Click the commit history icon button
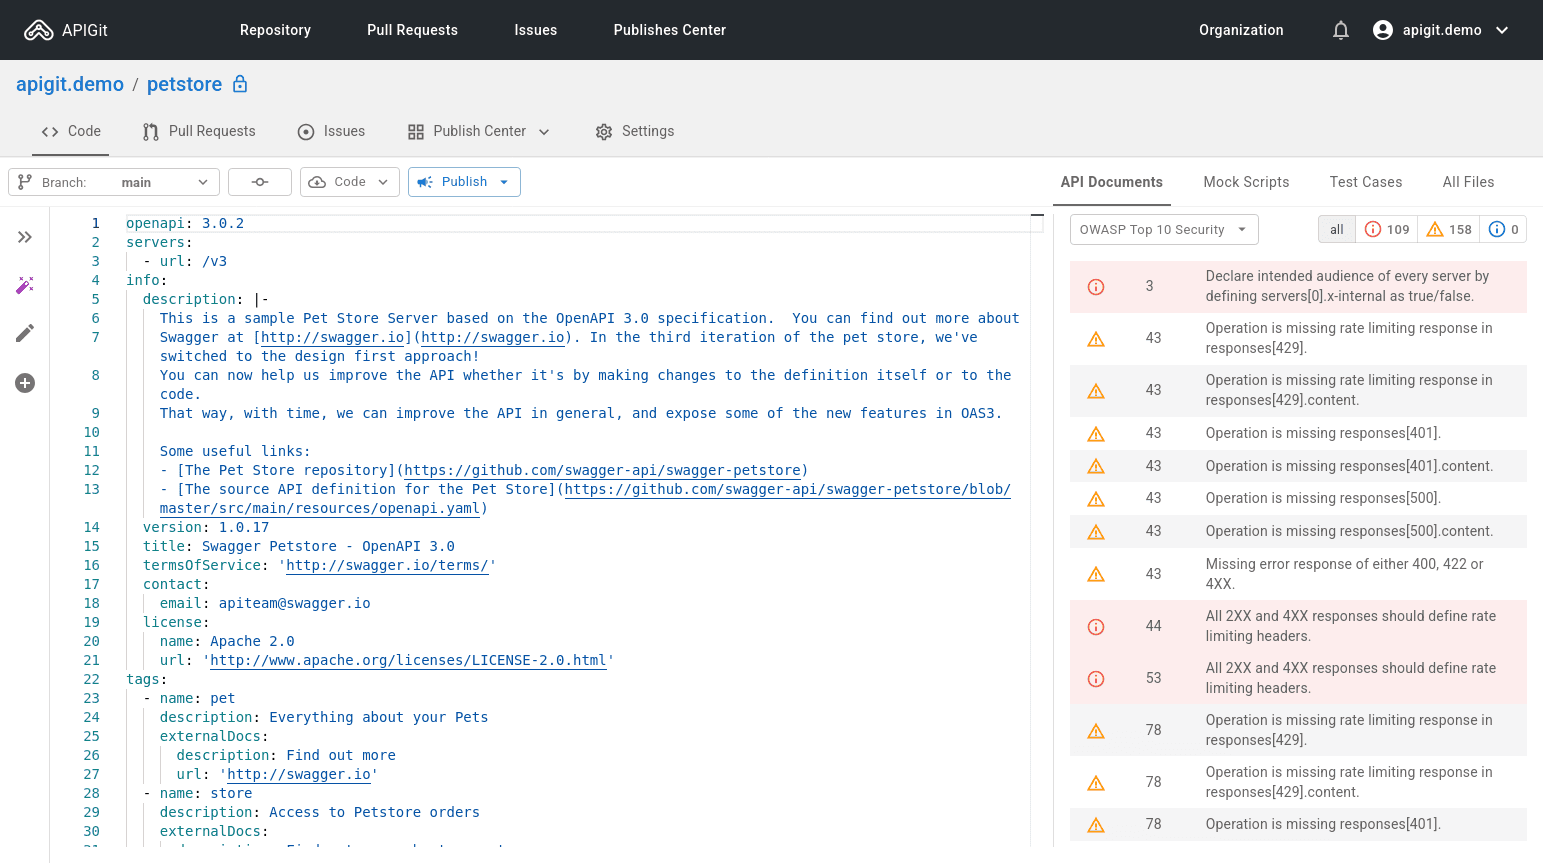The height and width of the screenshot is (863, 1543). coord(260,182)
